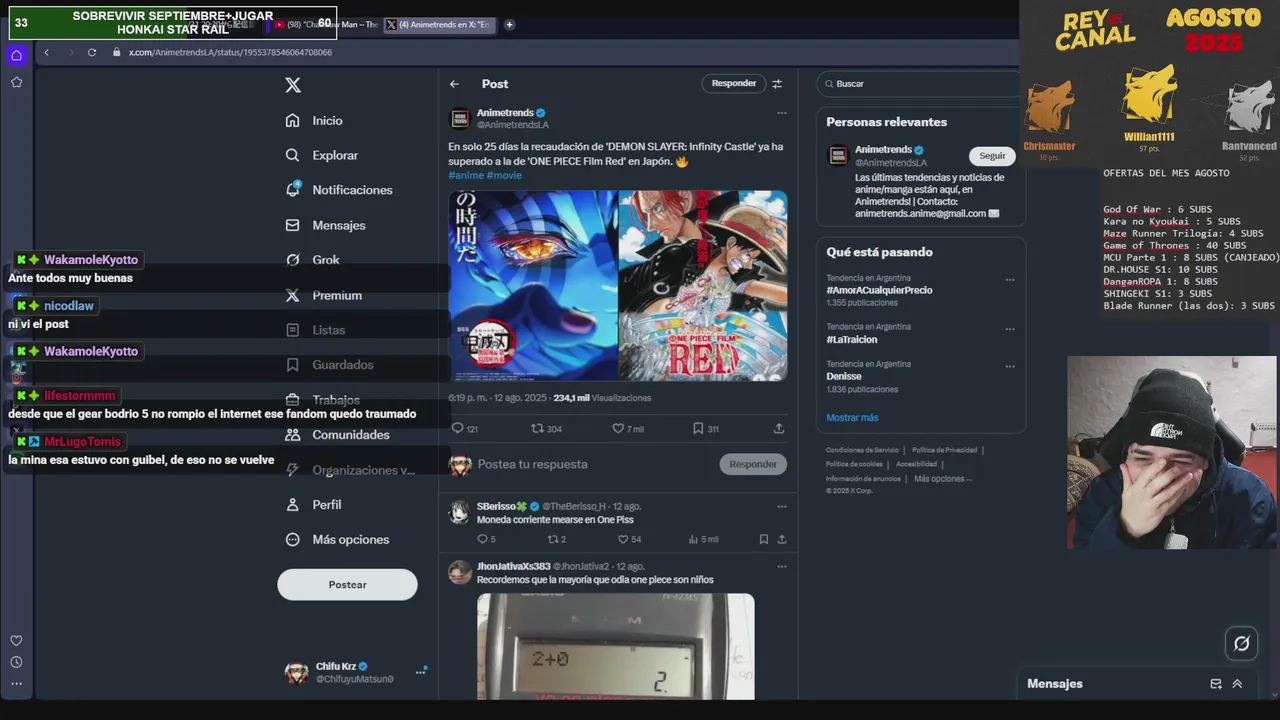This screenshot has height=720, width=1280.
Task: Click the back arrow beside Post heading
Action: point(454,84)
